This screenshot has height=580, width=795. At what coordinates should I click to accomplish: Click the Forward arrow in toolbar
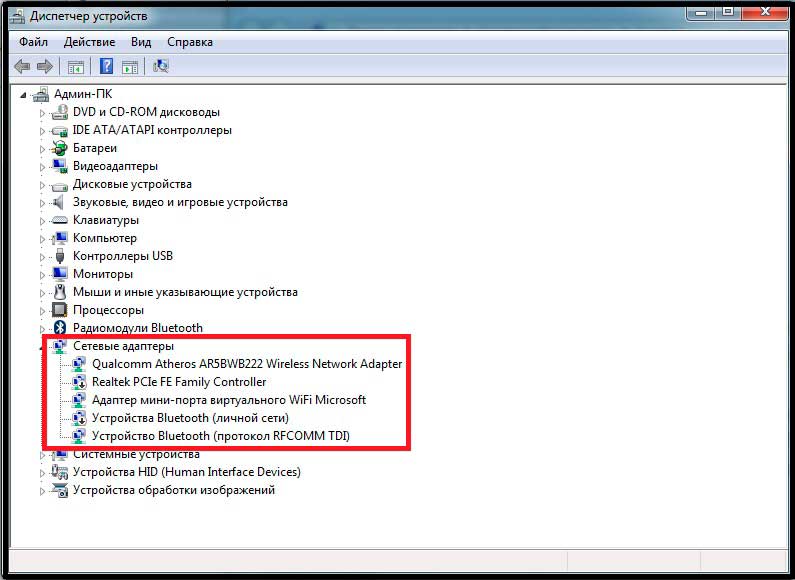click(45, 67)
